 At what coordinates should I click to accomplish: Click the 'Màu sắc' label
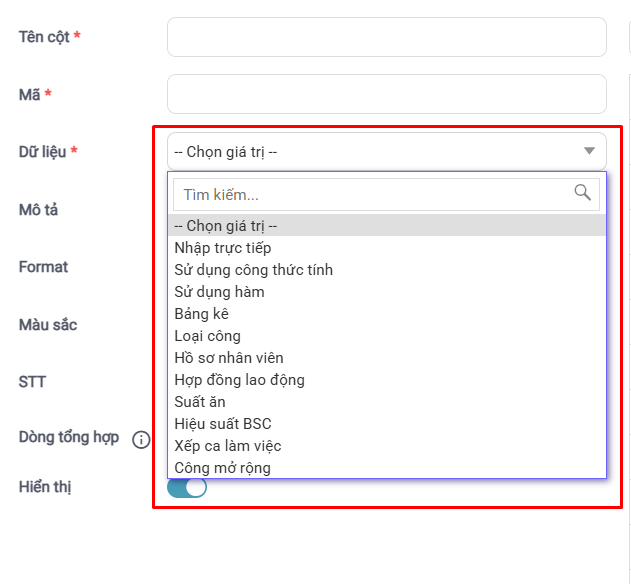coord(48,324)
